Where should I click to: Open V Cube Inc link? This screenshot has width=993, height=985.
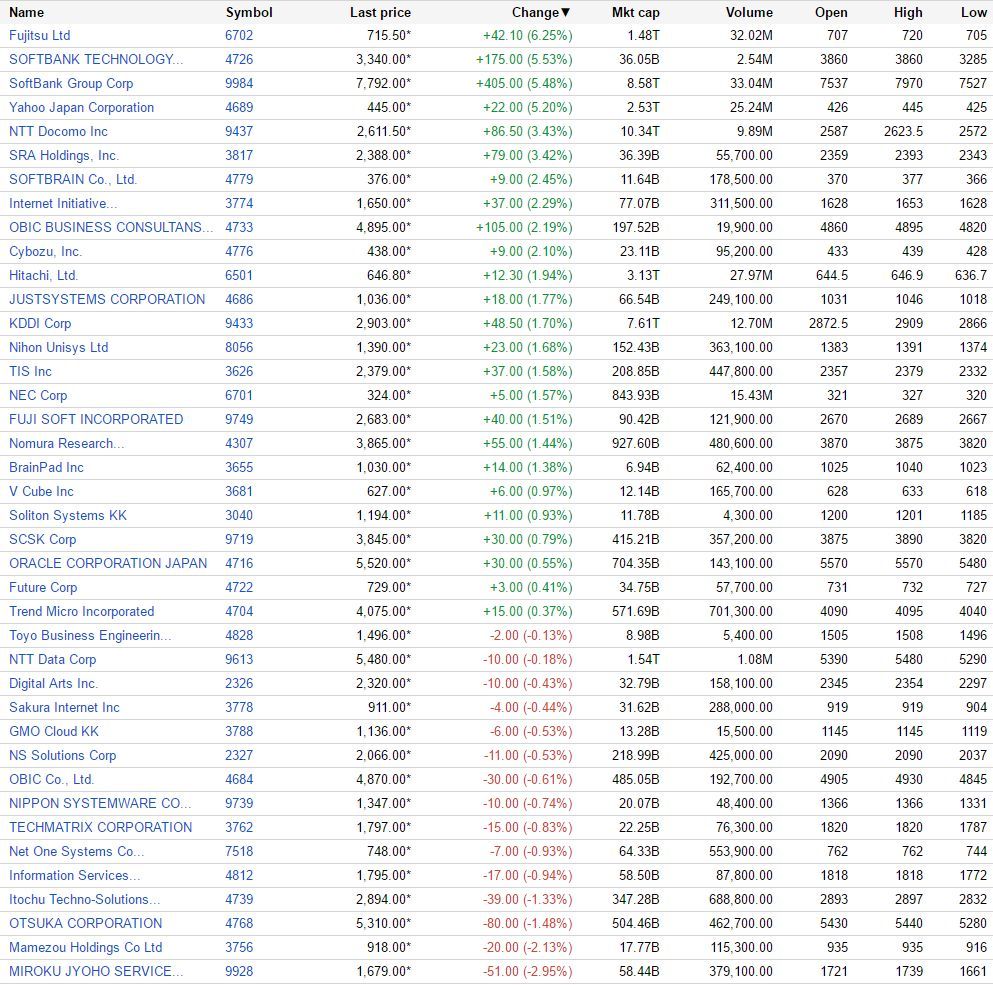(x=41, y=492)
